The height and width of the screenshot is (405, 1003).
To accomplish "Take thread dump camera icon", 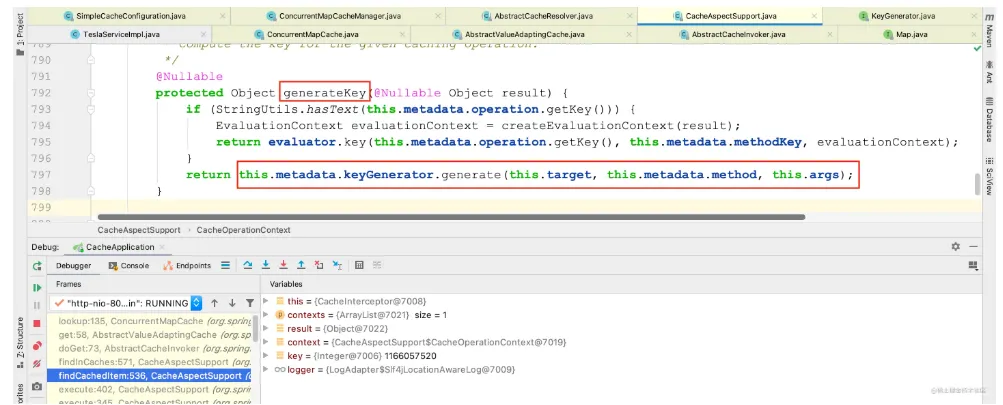I will coord(37,386).
